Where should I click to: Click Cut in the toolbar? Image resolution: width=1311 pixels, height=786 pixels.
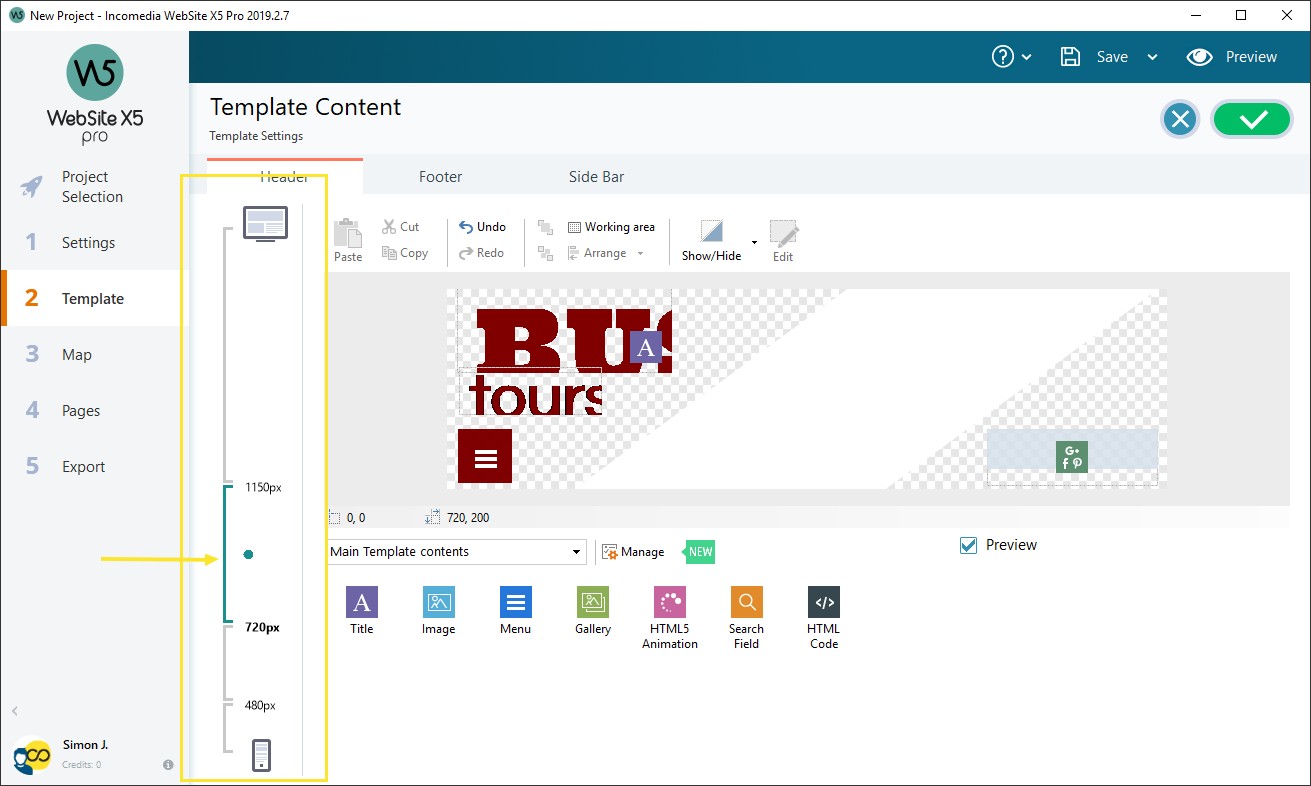[x=400, y=227]
